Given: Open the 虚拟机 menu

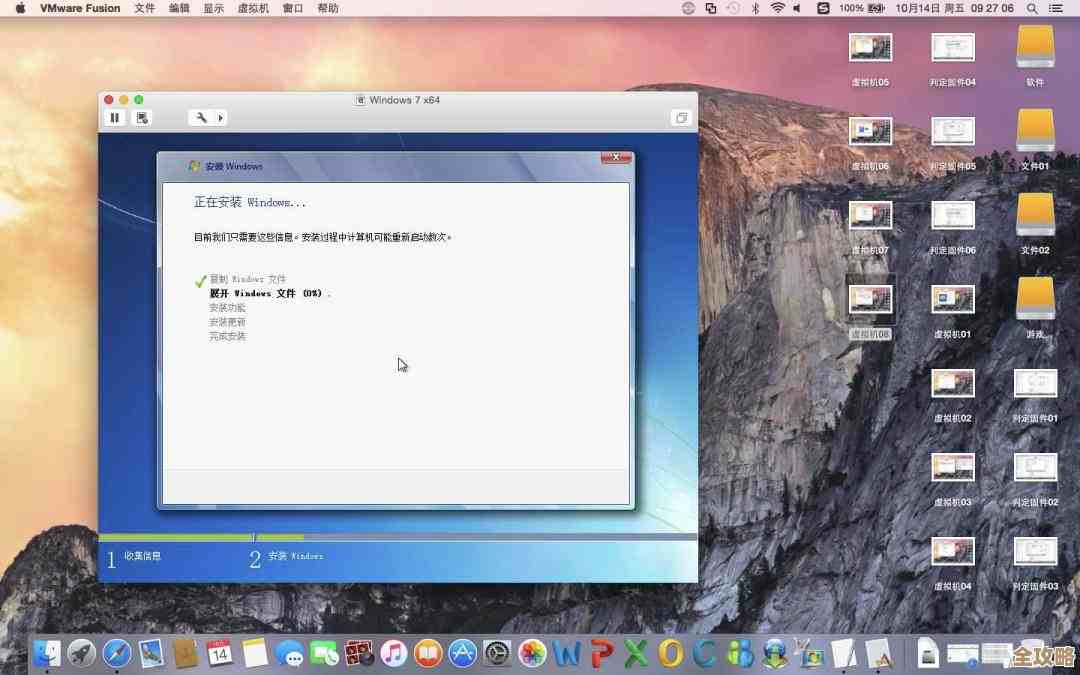Looking at the screenshot, I should click(253, 8).
